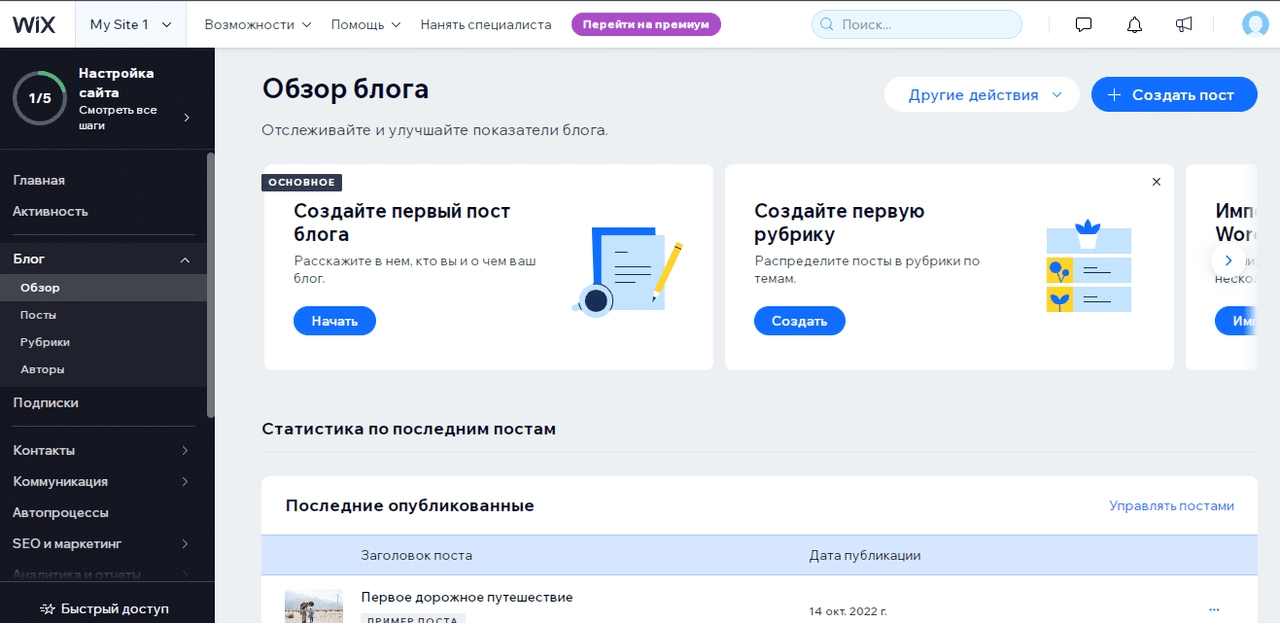Screen dimensions: 1280x623
Task: Open the My Site 1 dropdown
Action: 131,24
